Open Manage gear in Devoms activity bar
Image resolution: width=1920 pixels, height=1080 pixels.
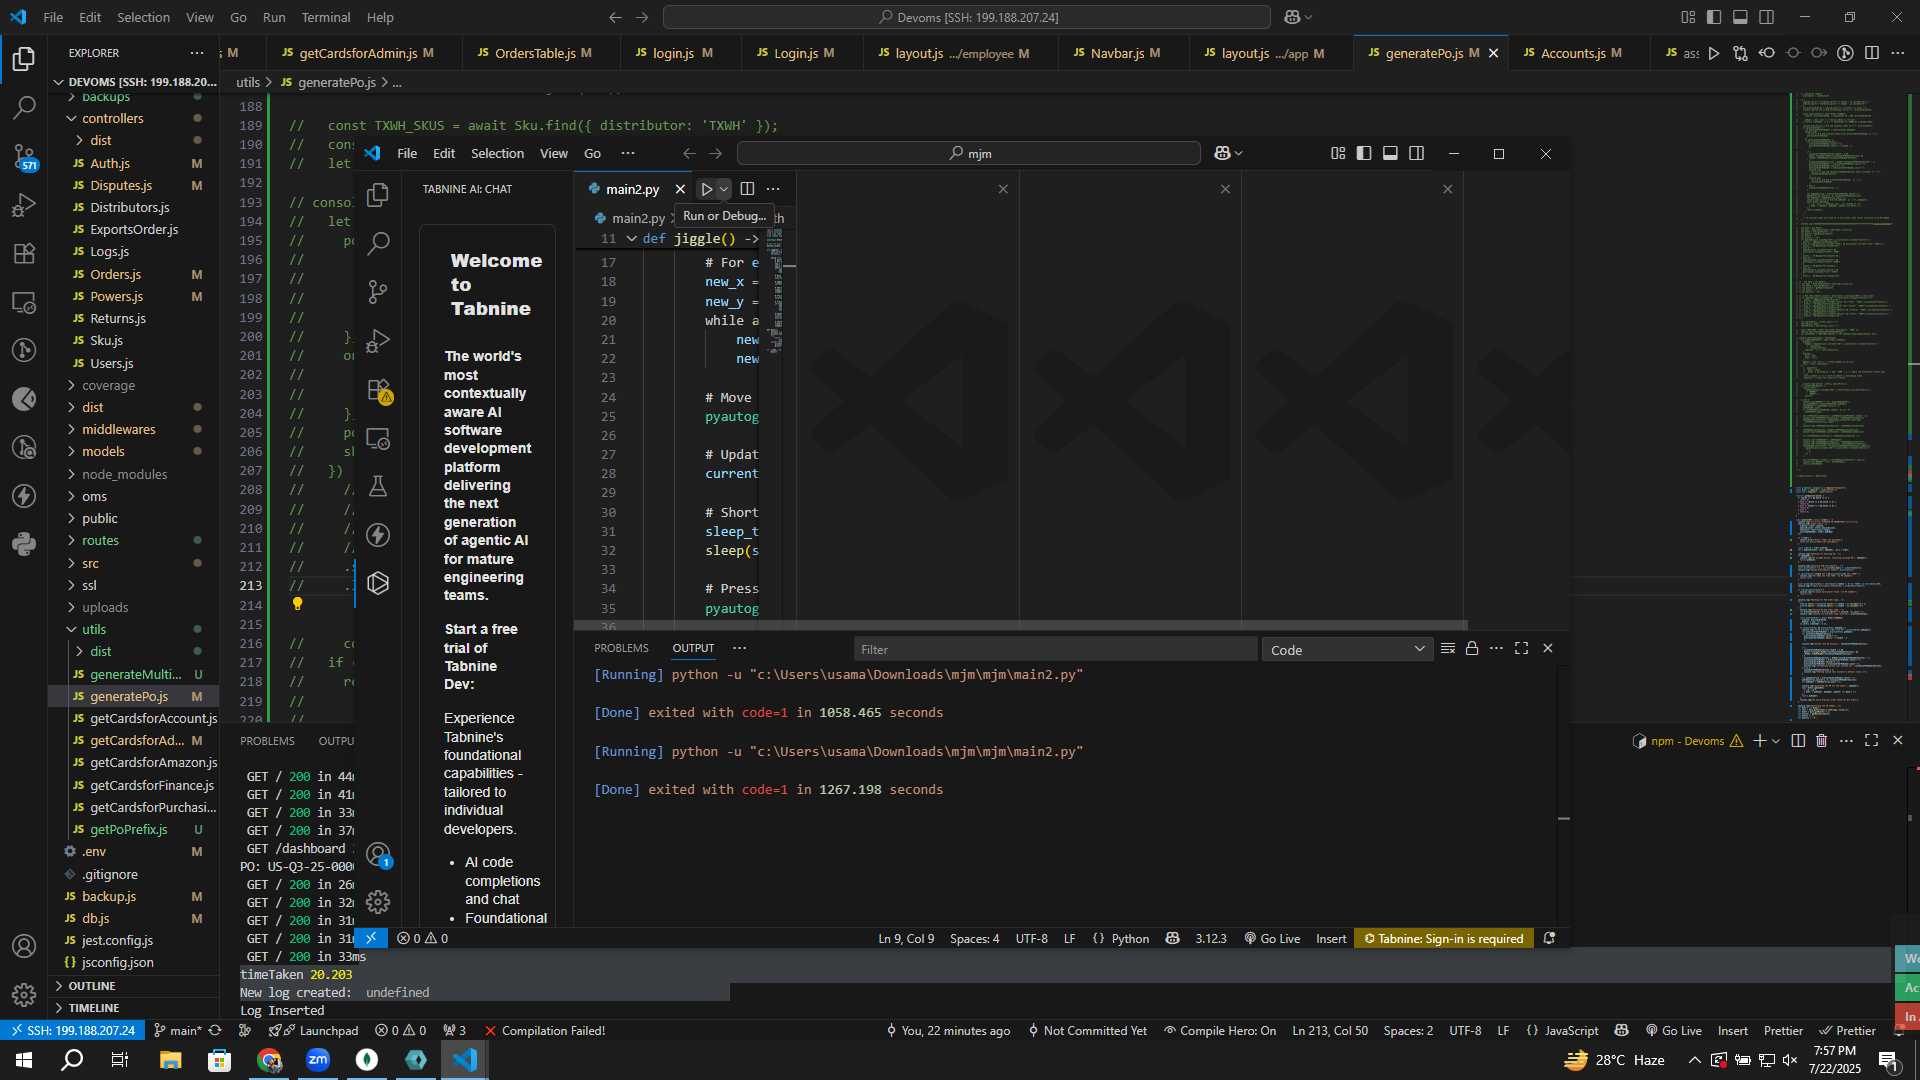(x=24, y=995)
